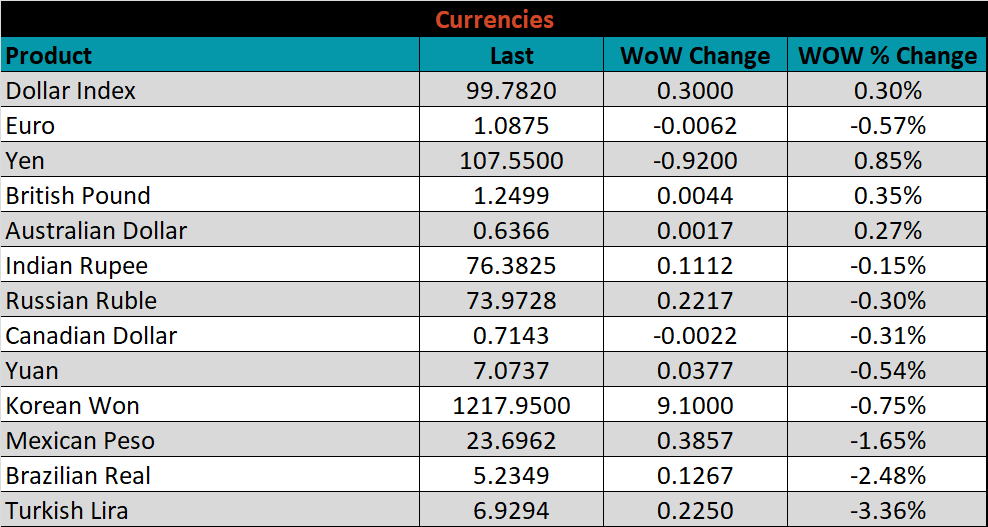Click the Euro last value 1.0875
The width and height of the screenshot is (988, 527).
click(x=511, y=126)
